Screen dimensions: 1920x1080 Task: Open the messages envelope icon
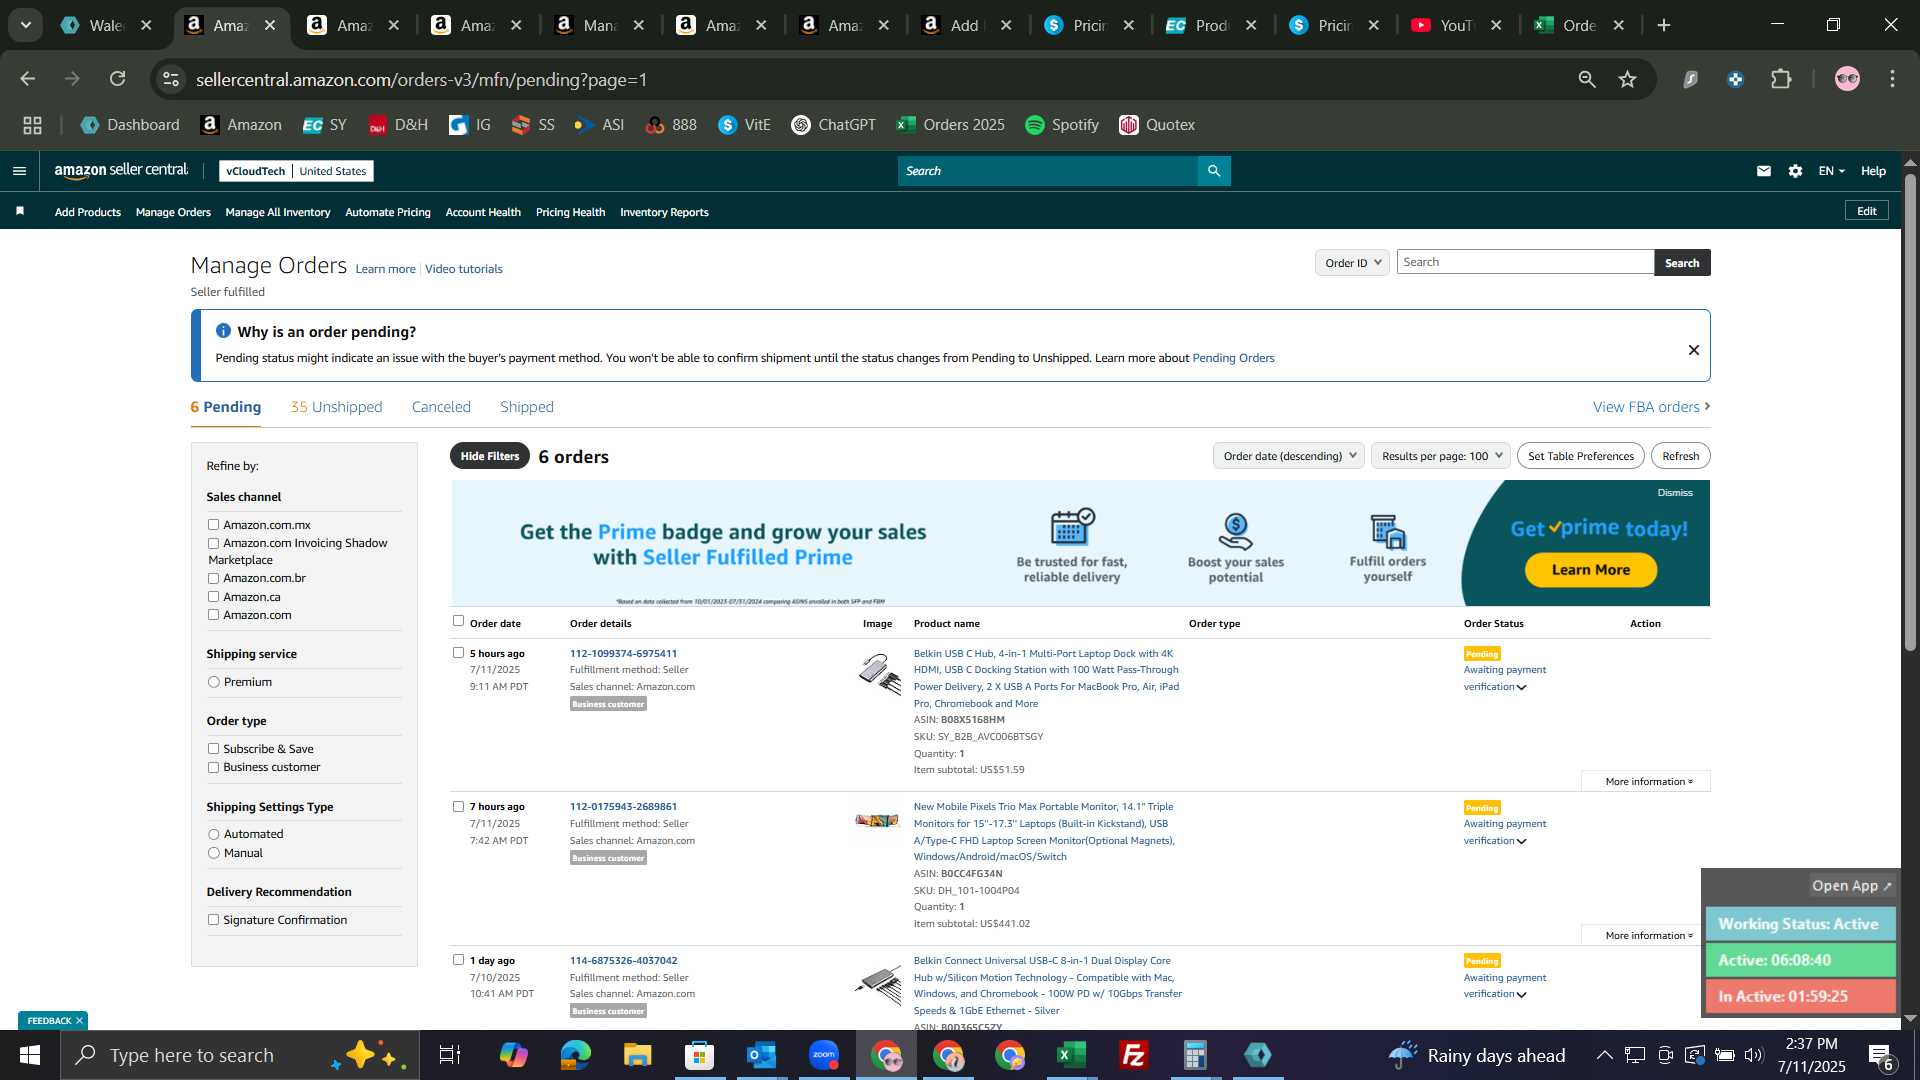[1764, 171]
